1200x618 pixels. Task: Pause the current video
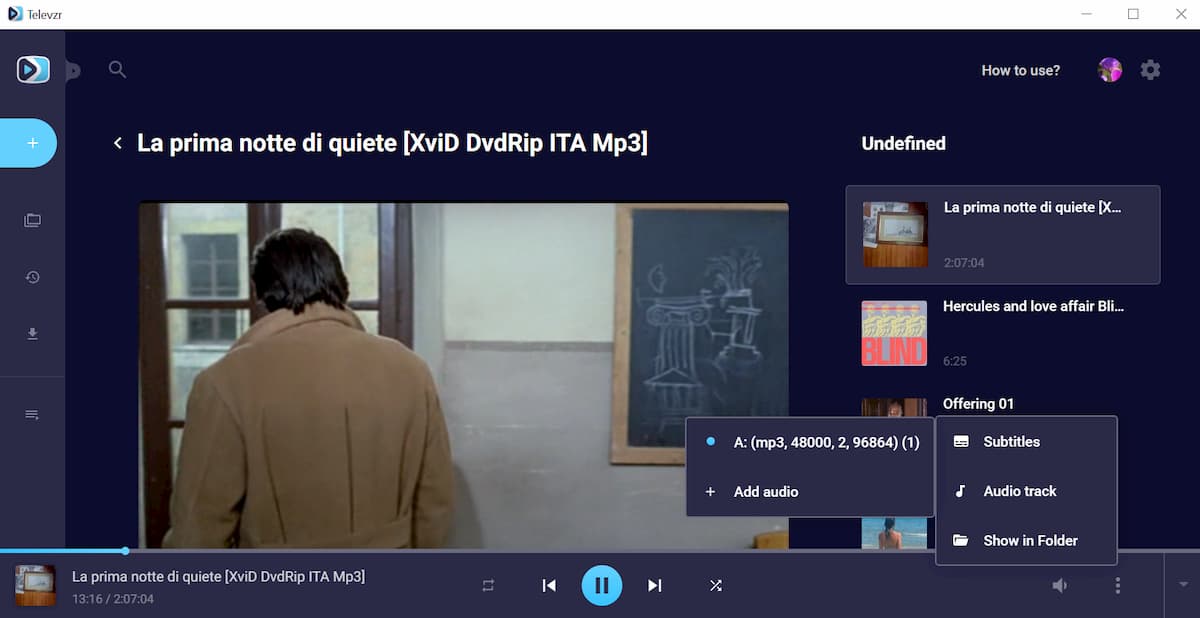coord(602,586)
